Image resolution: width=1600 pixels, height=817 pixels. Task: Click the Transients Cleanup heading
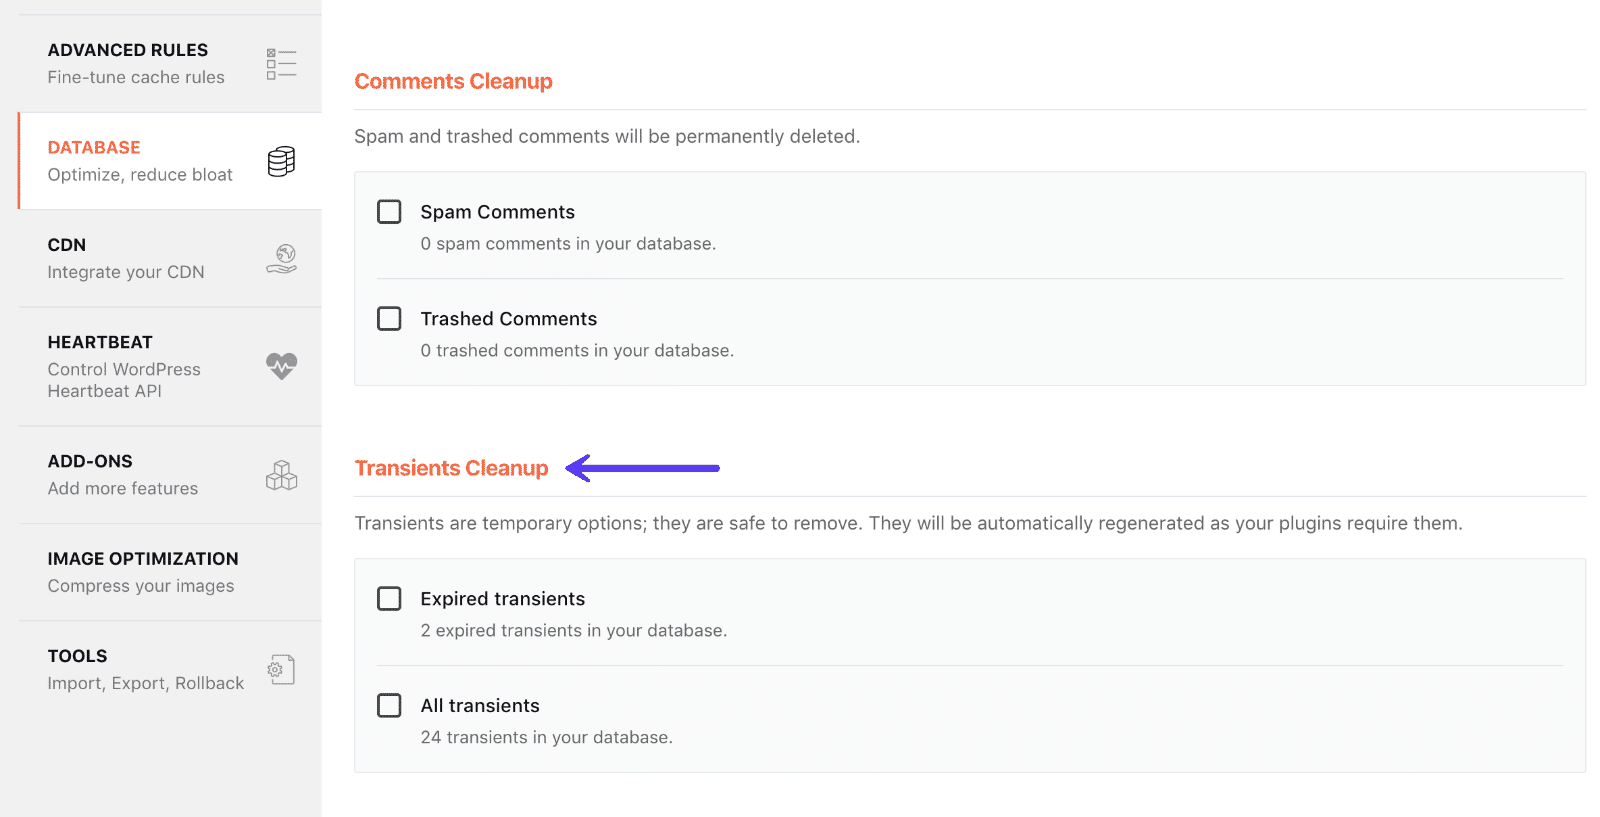(451, 467)
